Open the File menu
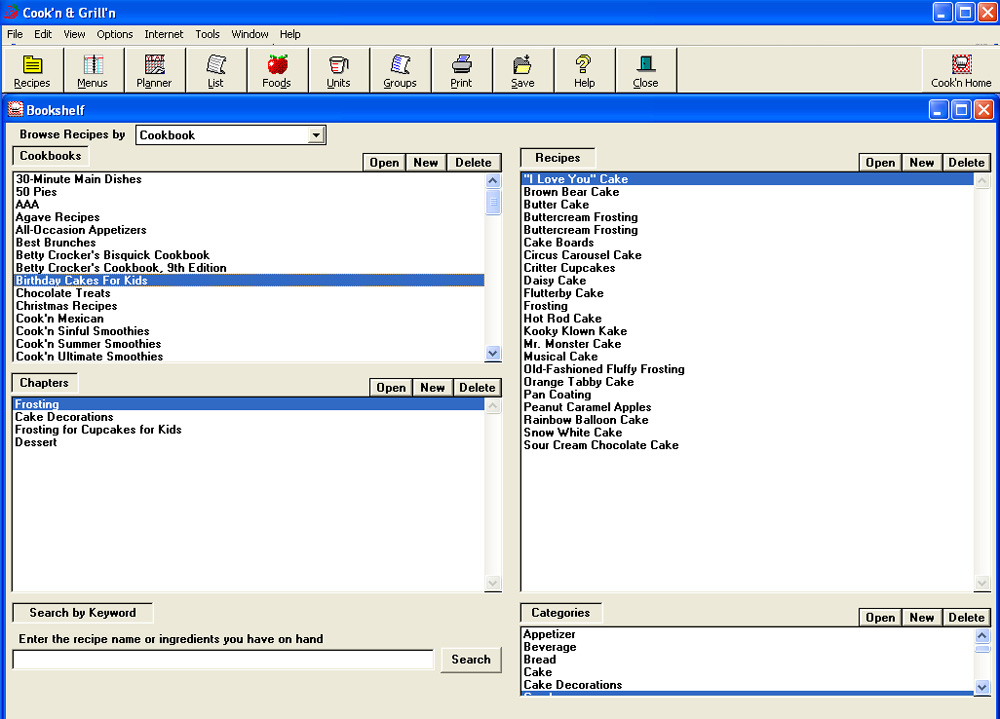Screen dimensions: 1000x719 click(x=15, y=34)
